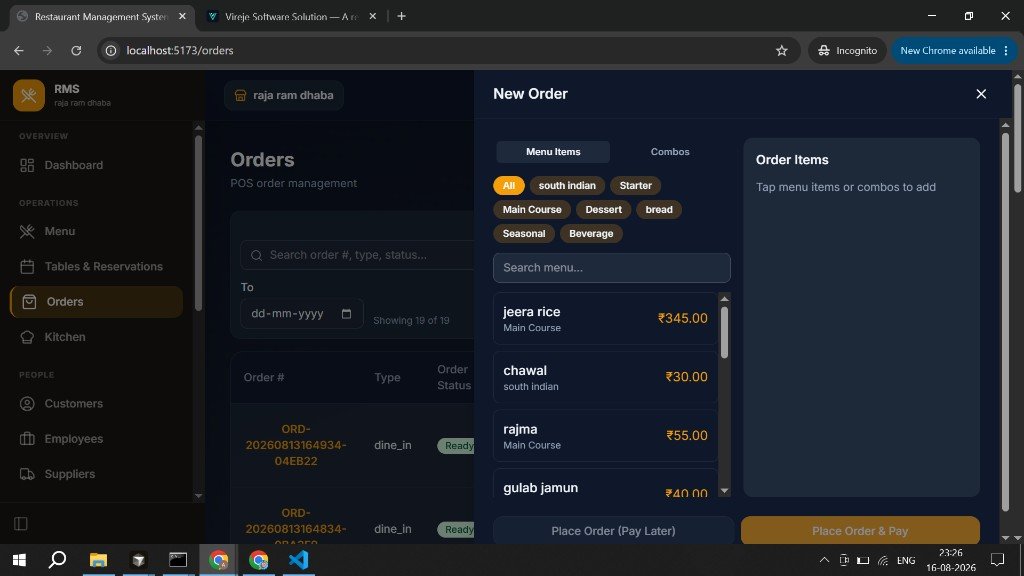Switch to Vireje Software Solution browser tab
The width and height of the screenshot is (1024, 576).
pos(291,16)
